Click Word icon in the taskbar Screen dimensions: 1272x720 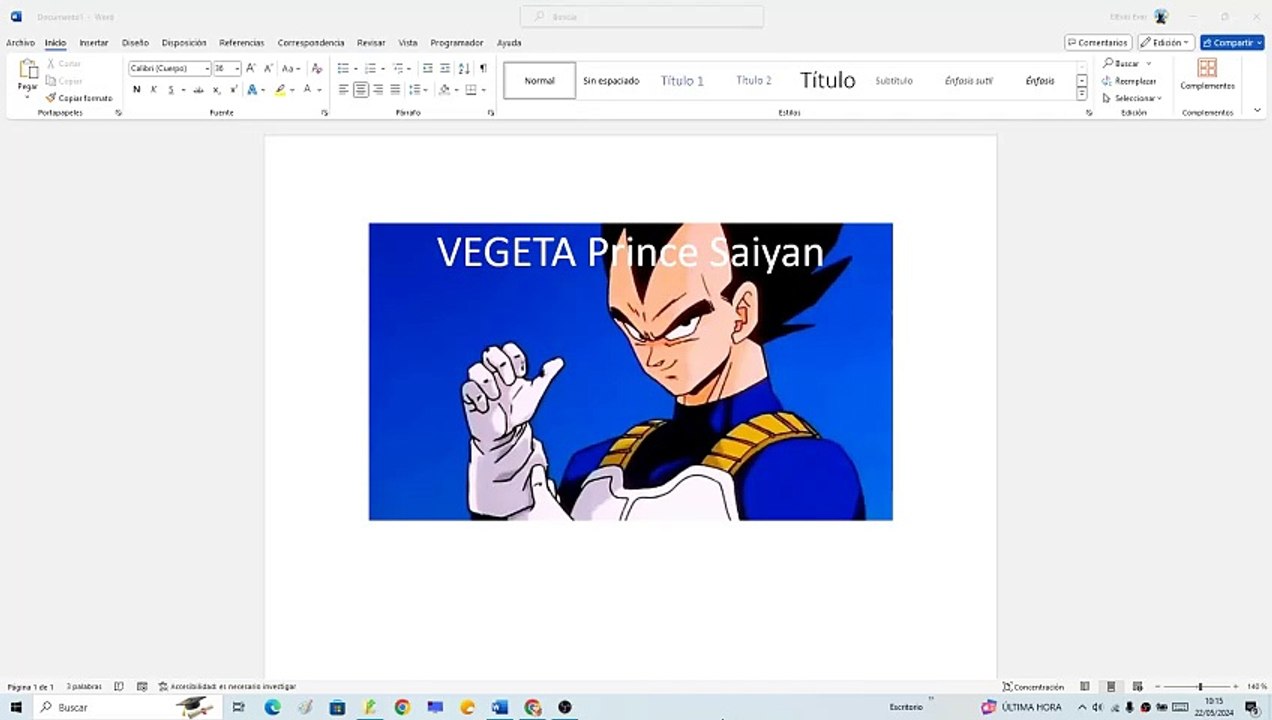click(x=500, y=707)
